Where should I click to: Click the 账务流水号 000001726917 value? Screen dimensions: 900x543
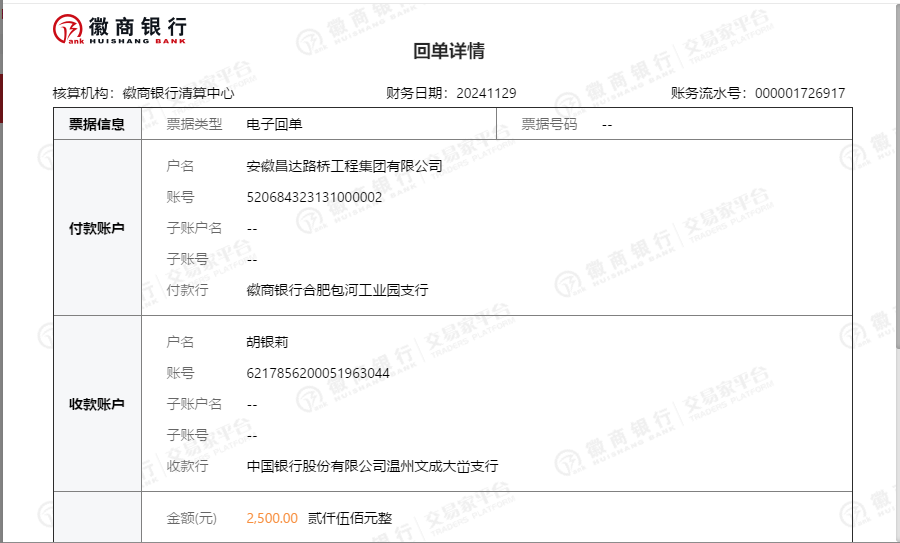(799, 93)
